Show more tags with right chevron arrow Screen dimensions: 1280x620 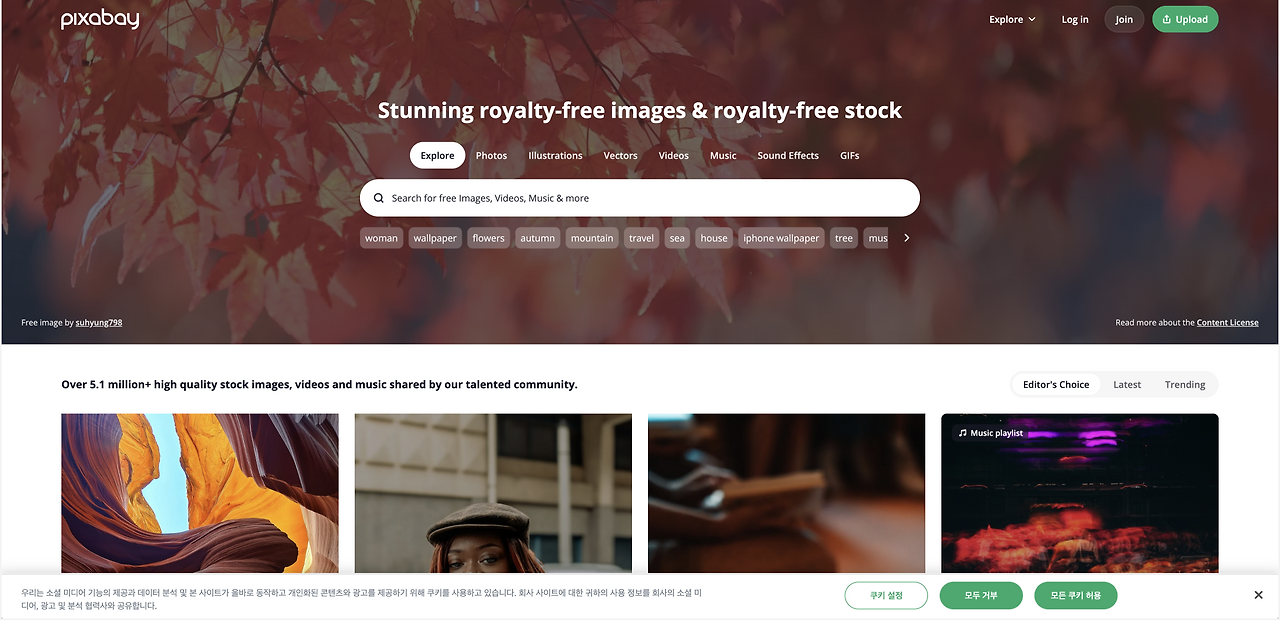coord(907,238)
